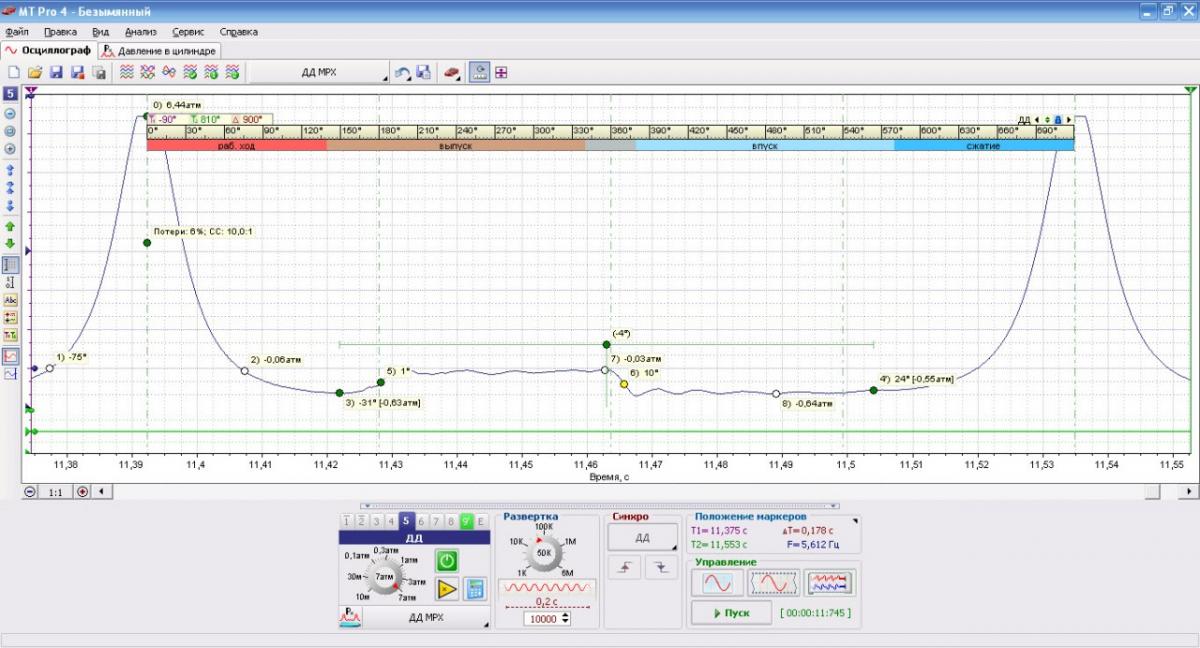The width and height of the screenshot is (1200, 648).
Task: Click the yellow amplifier triangle icon
Action: coord(447,589)
